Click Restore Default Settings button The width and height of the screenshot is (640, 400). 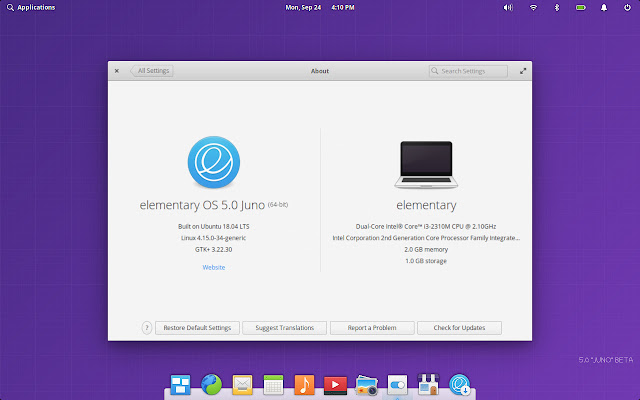[197, 328]
